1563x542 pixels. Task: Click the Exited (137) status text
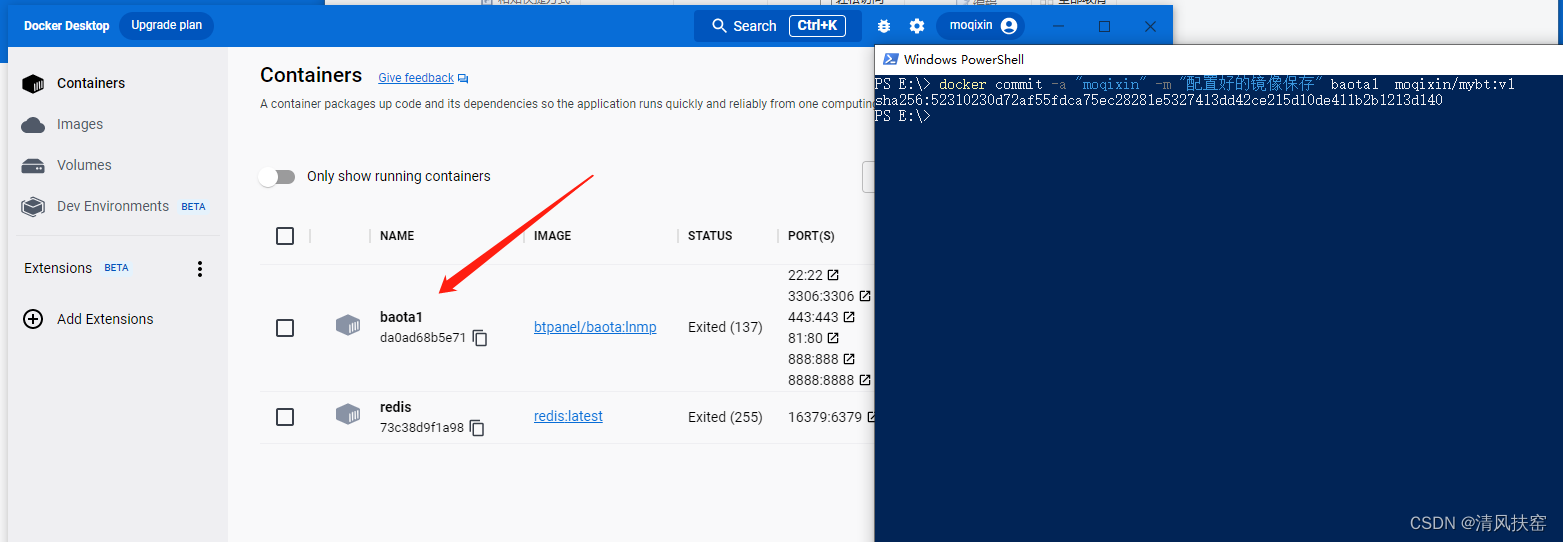pyautogui.click(x=725, y=327)
